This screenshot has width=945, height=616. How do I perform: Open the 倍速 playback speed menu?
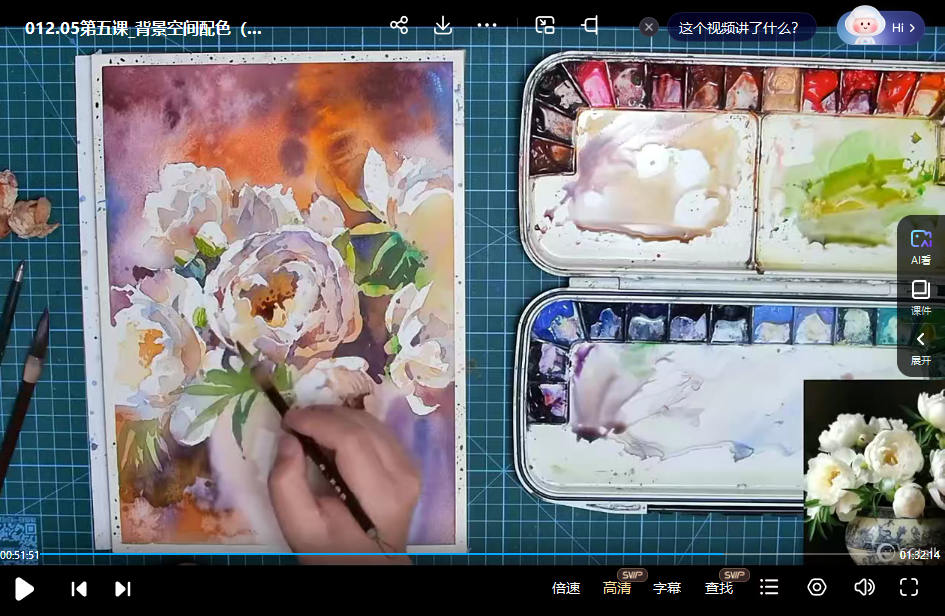tap(566, 588)
